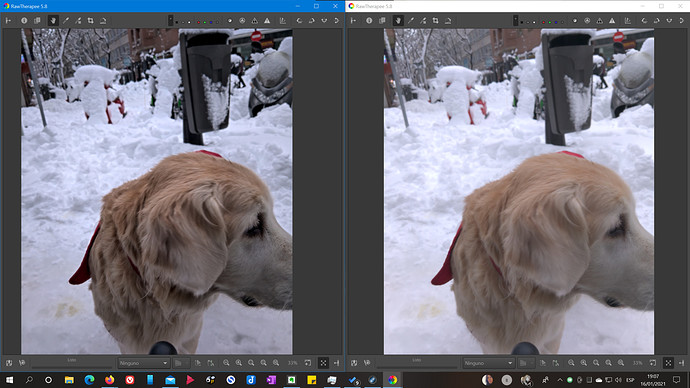Toggle fullscreen in left window
Screen dimensions: 690x388
323,363
